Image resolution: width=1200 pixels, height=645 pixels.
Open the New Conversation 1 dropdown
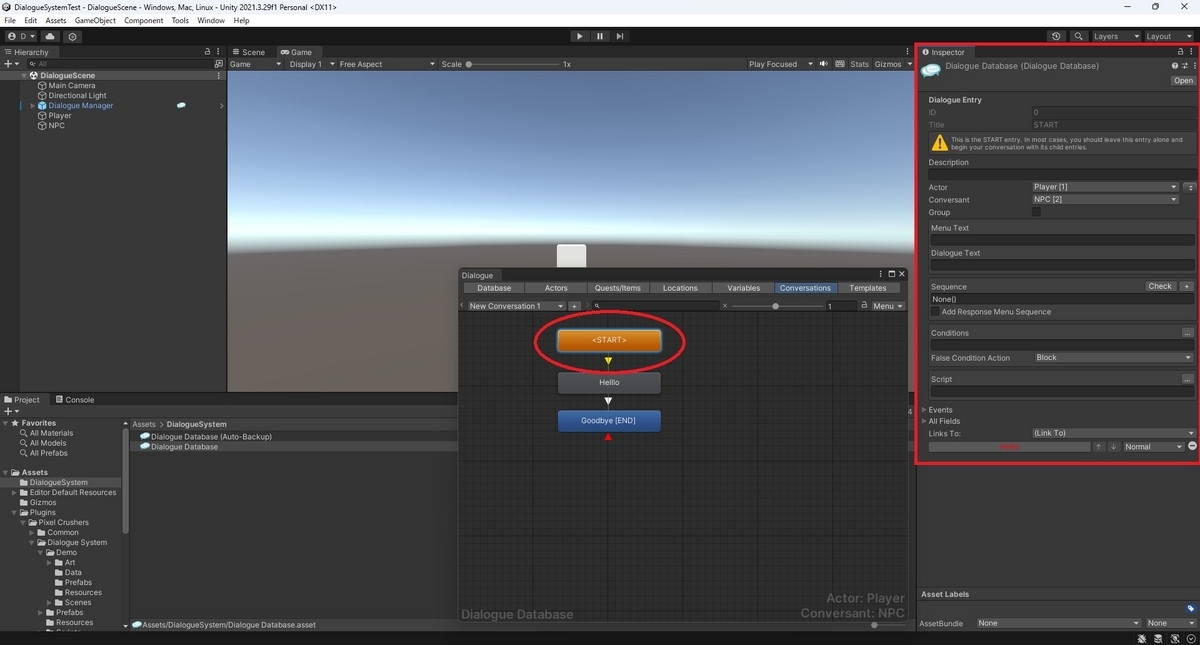[x=515, y=306]
